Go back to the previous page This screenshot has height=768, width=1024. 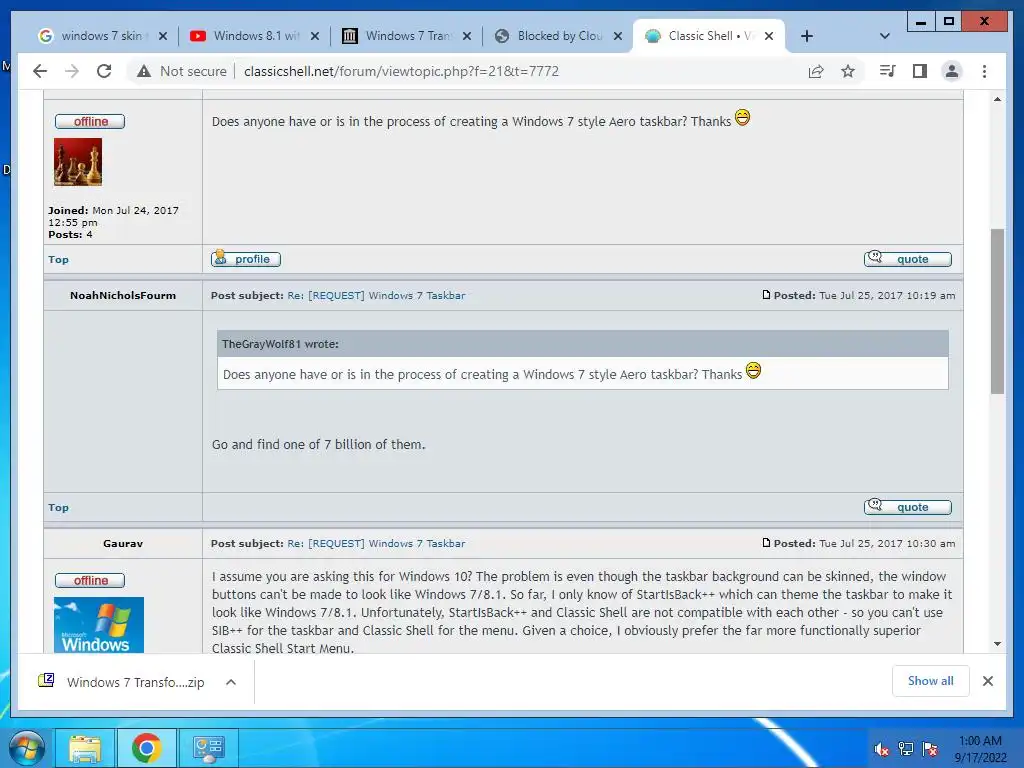[40, 71]
